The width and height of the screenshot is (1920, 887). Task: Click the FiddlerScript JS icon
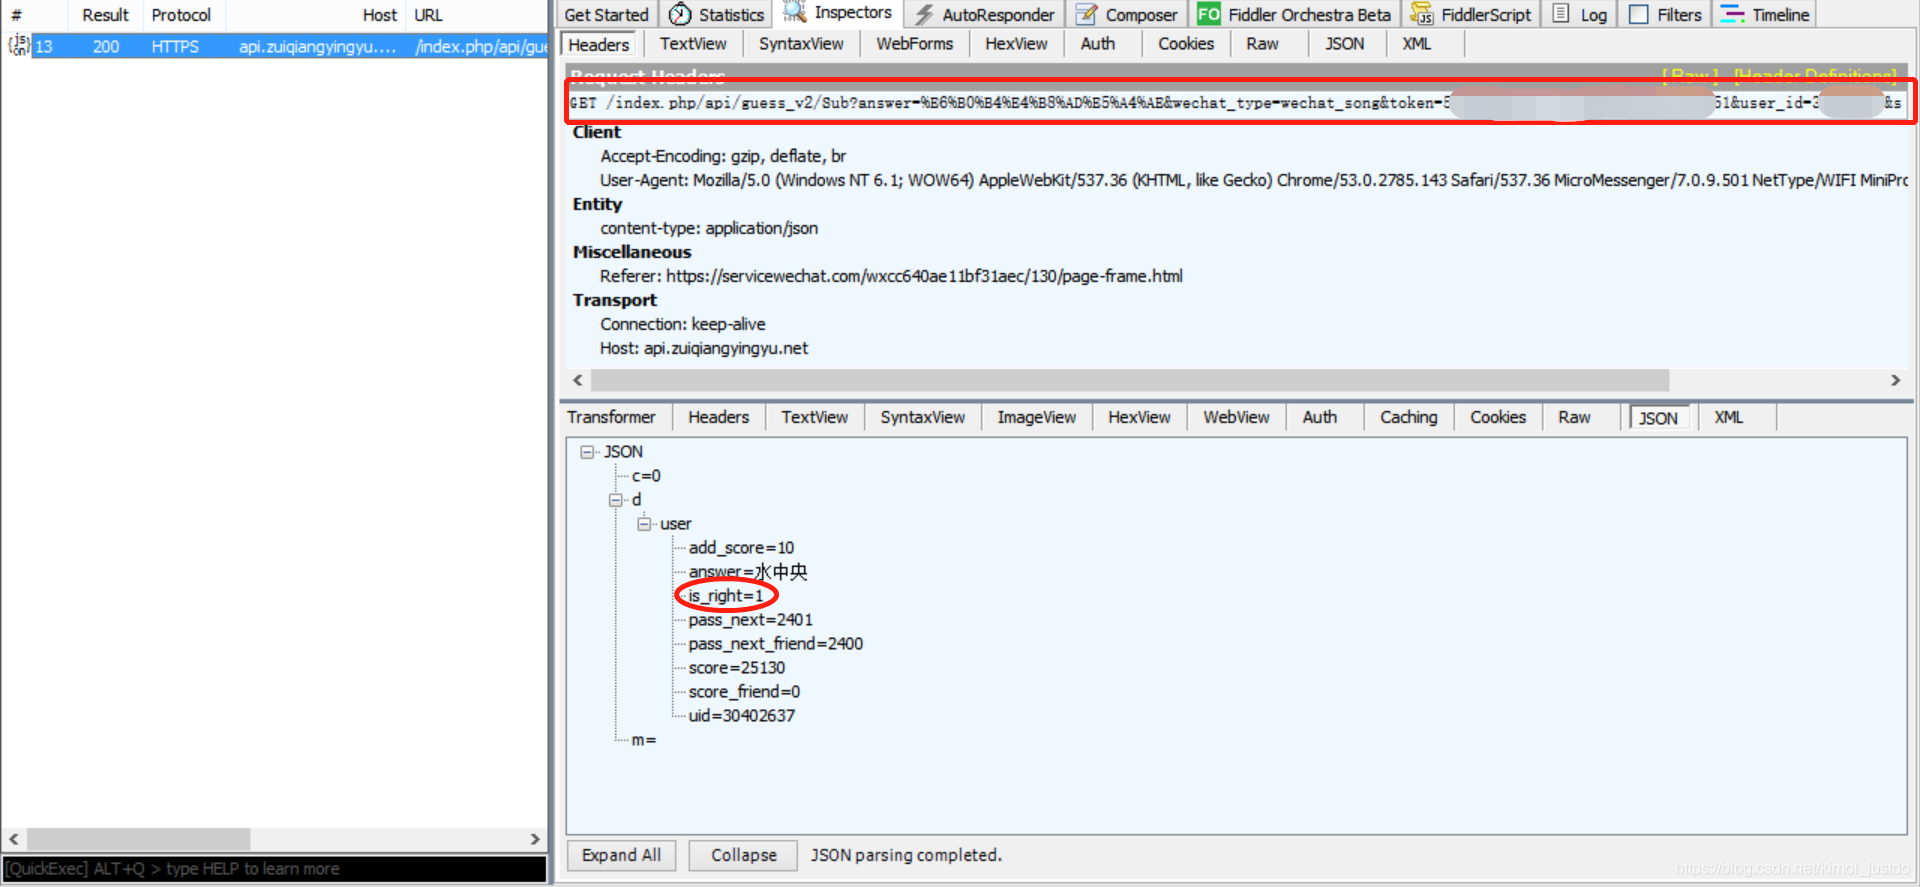tap(1421, 14)
